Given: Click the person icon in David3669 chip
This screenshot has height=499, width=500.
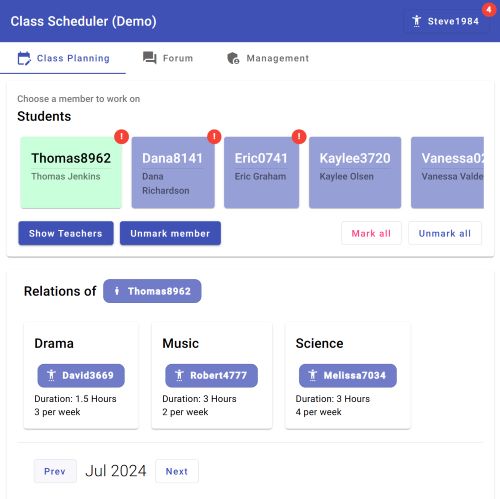Looking at the screenshot, I should tap(51, 375).
